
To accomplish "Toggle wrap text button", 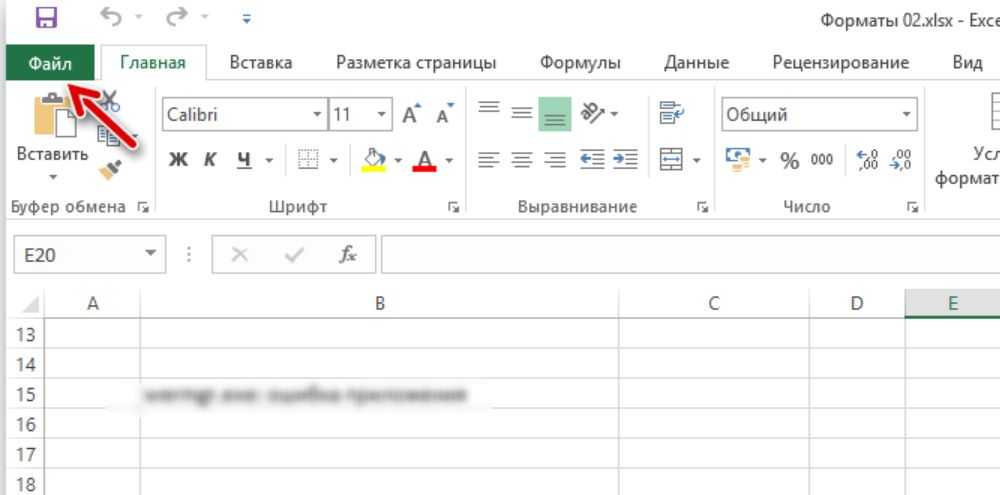I will (x=672, y=114).
